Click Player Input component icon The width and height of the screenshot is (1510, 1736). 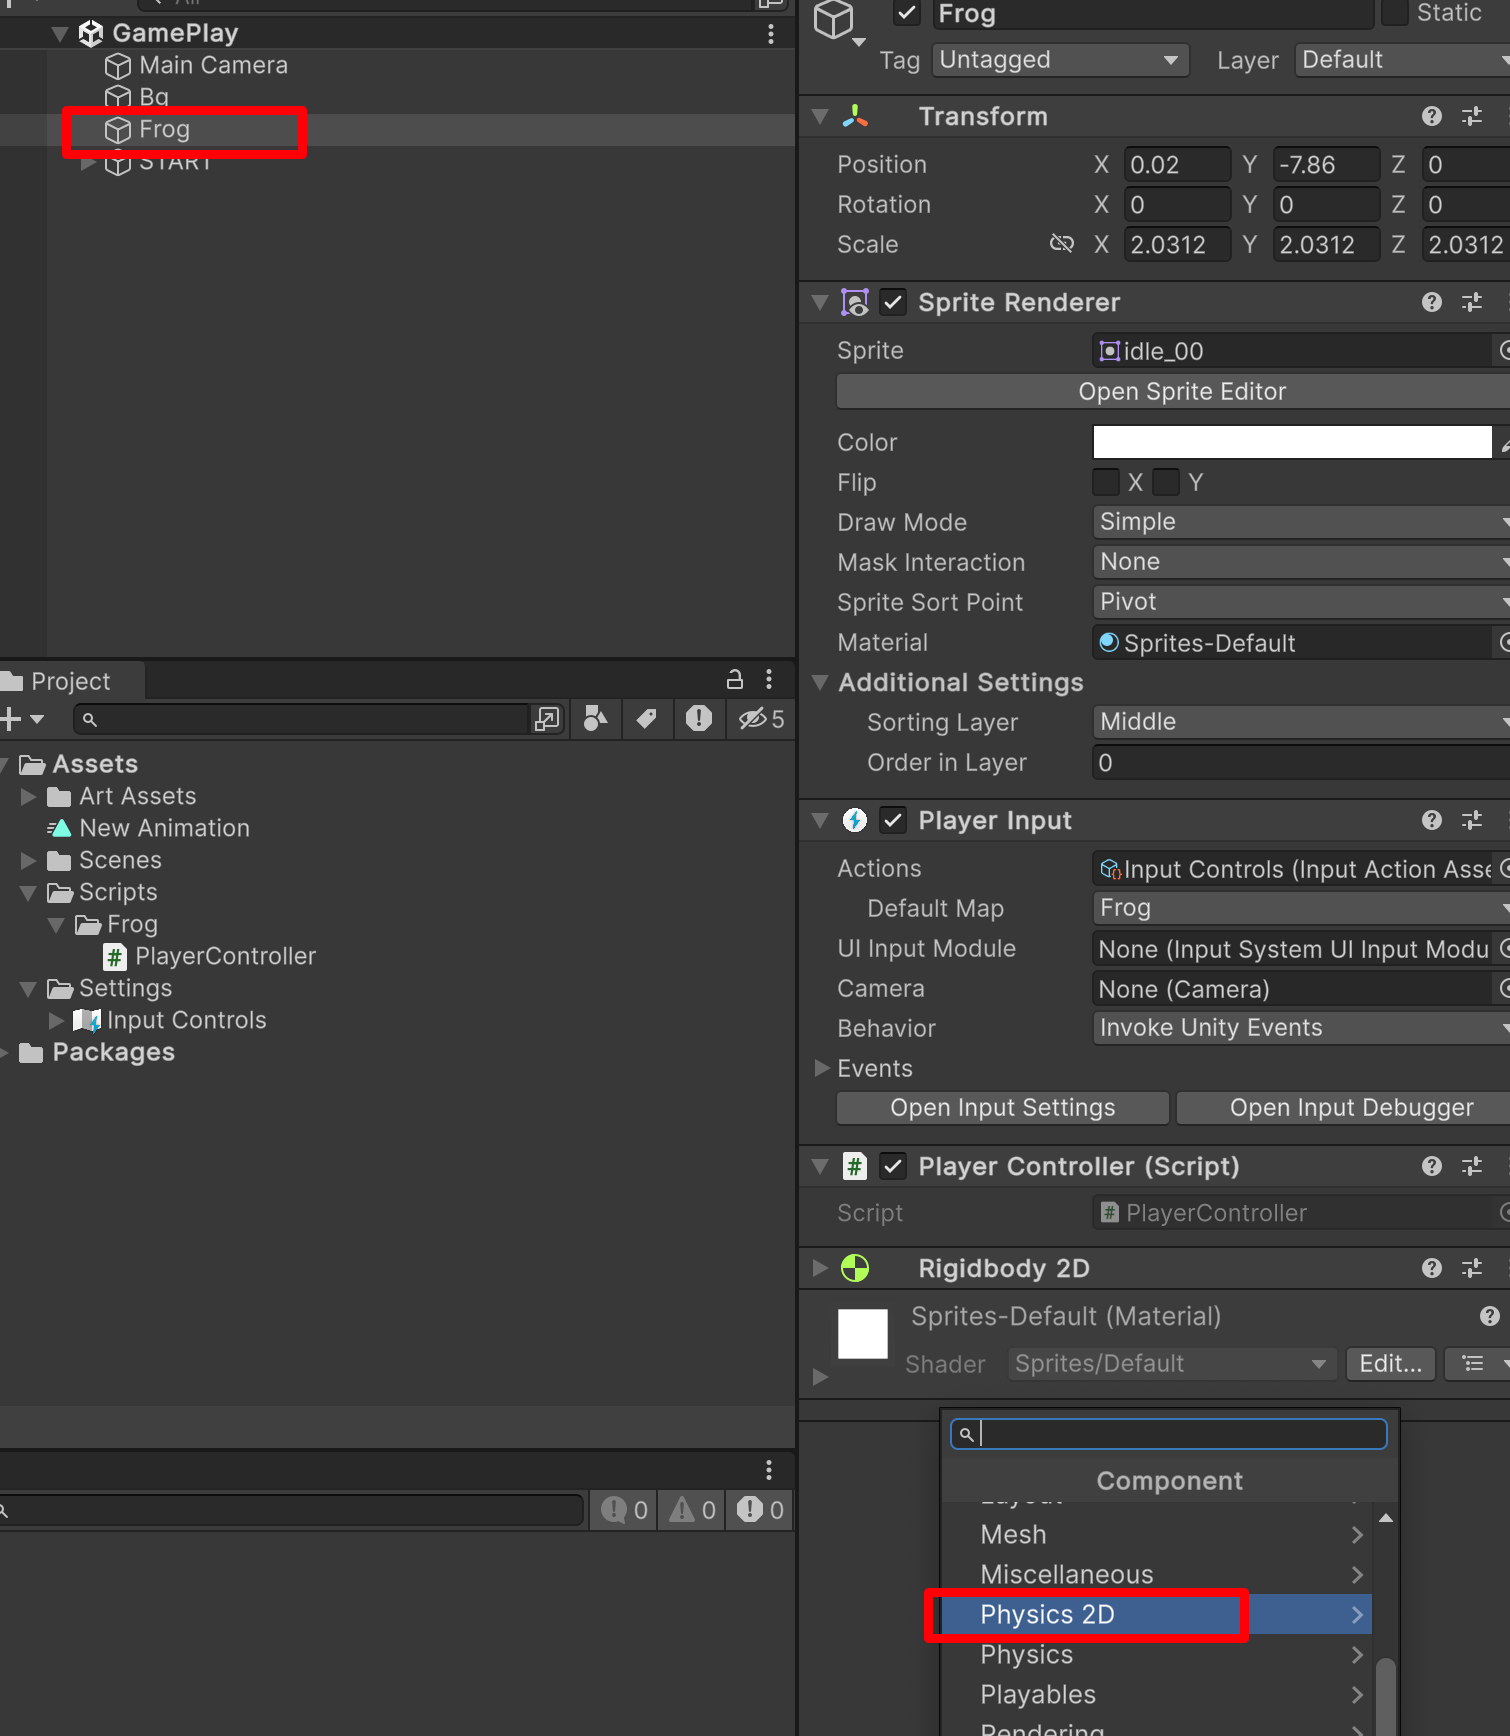coord(855,820)
